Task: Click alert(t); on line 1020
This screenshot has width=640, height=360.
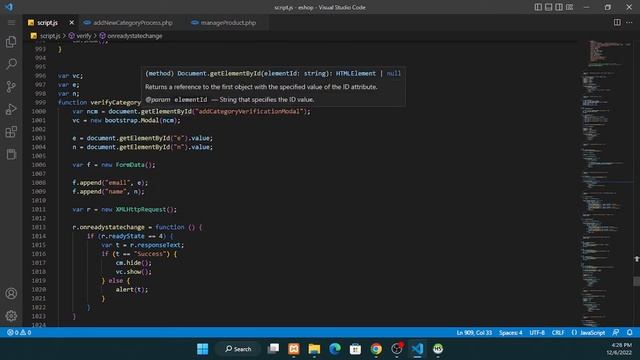Action: (131, 289)
